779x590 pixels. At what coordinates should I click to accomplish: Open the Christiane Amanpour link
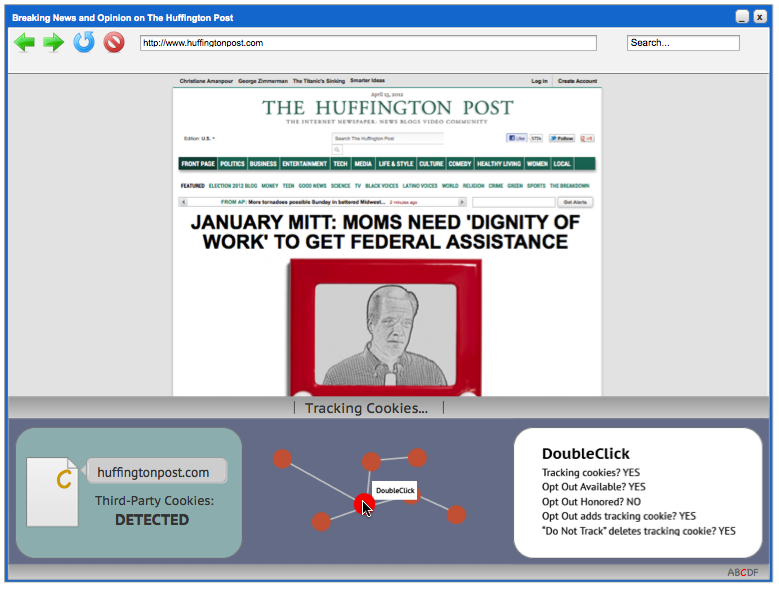(206, 81)
